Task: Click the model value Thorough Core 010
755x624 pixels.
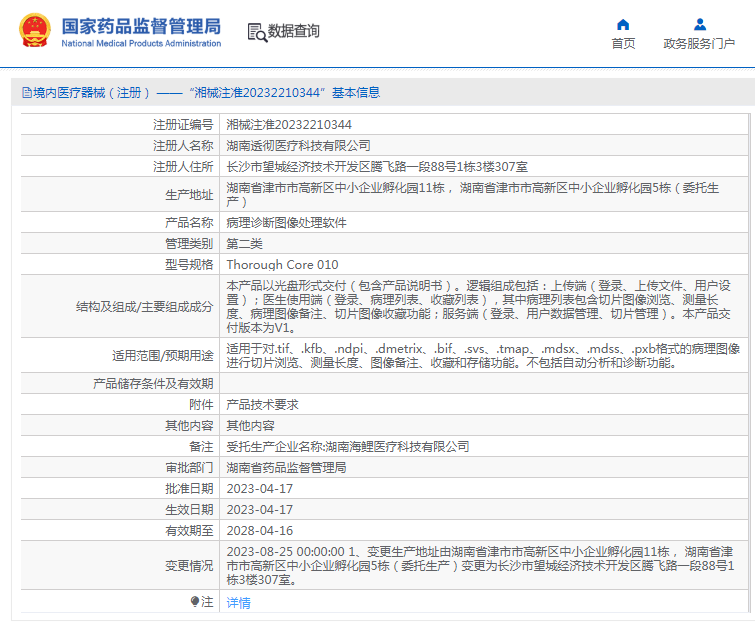Action: [283, 264]
